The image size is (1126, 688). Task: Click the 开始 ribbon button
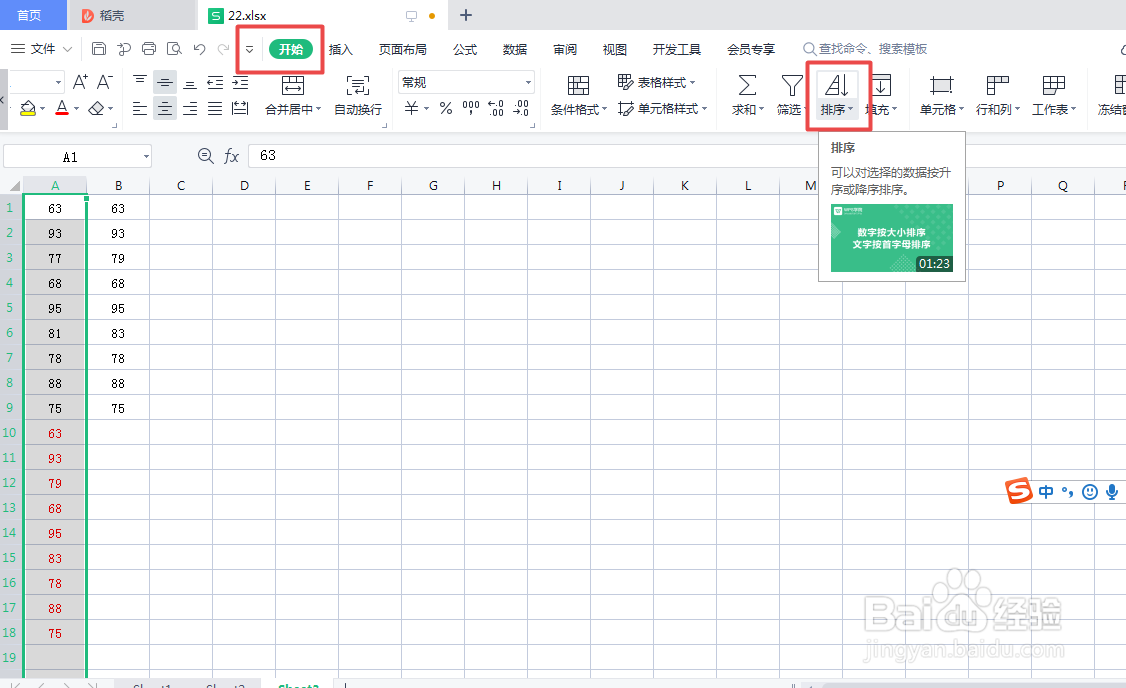291,48
